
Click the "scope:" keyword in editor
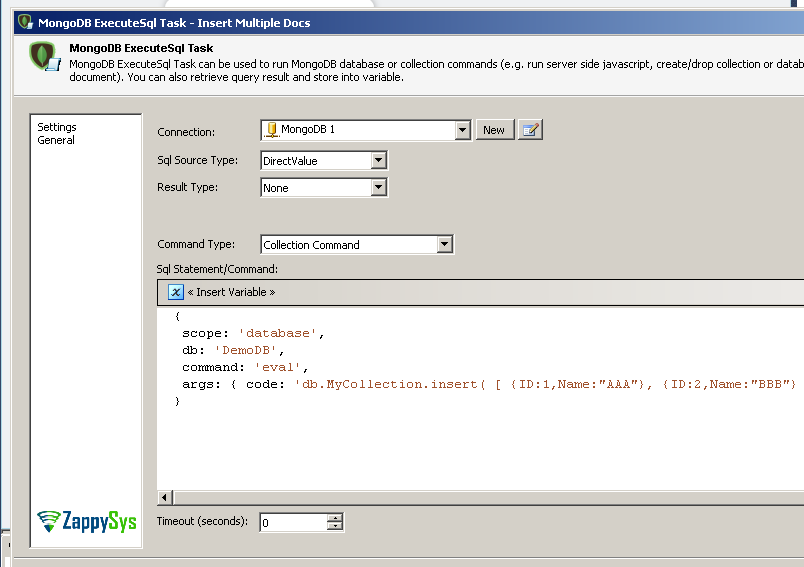click(206, 333)
